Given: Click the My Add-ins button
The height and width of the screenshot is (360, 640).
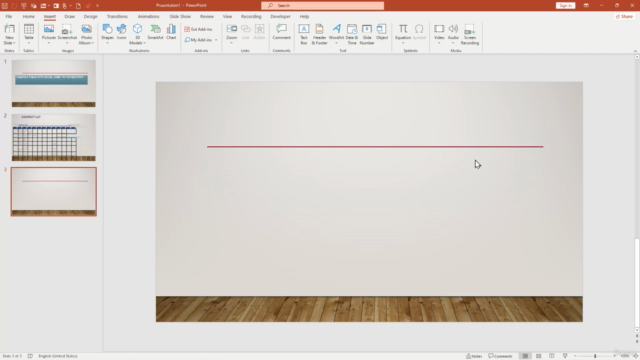Looking at the screenshot, I should [198, 40].
